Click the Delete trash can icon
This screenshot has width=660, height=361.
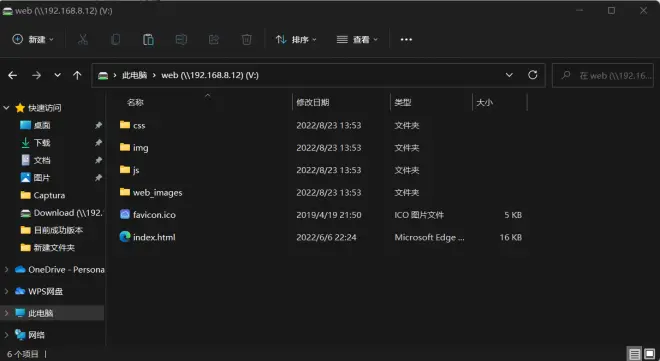point(247,40)
